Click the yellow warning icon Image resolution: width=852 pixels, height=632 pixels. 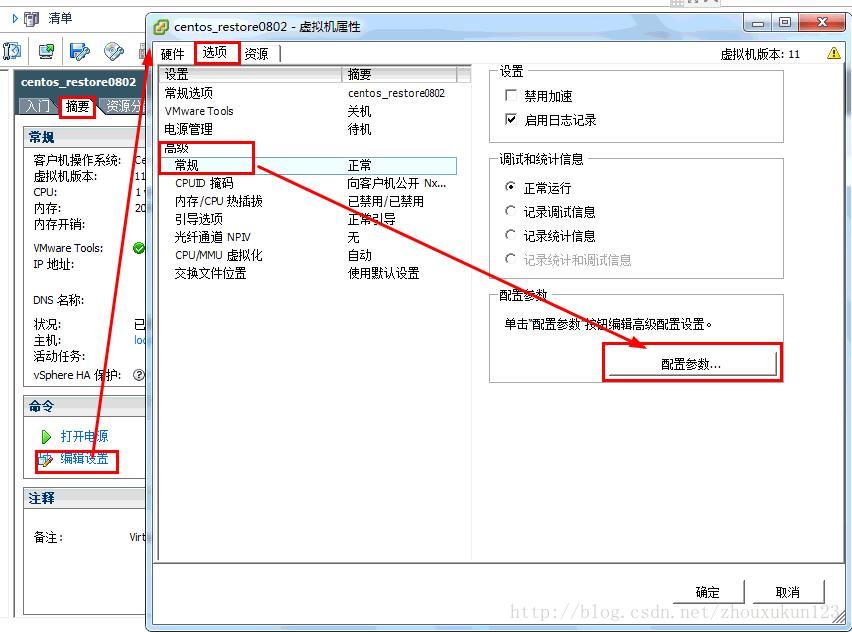point(834,53)
